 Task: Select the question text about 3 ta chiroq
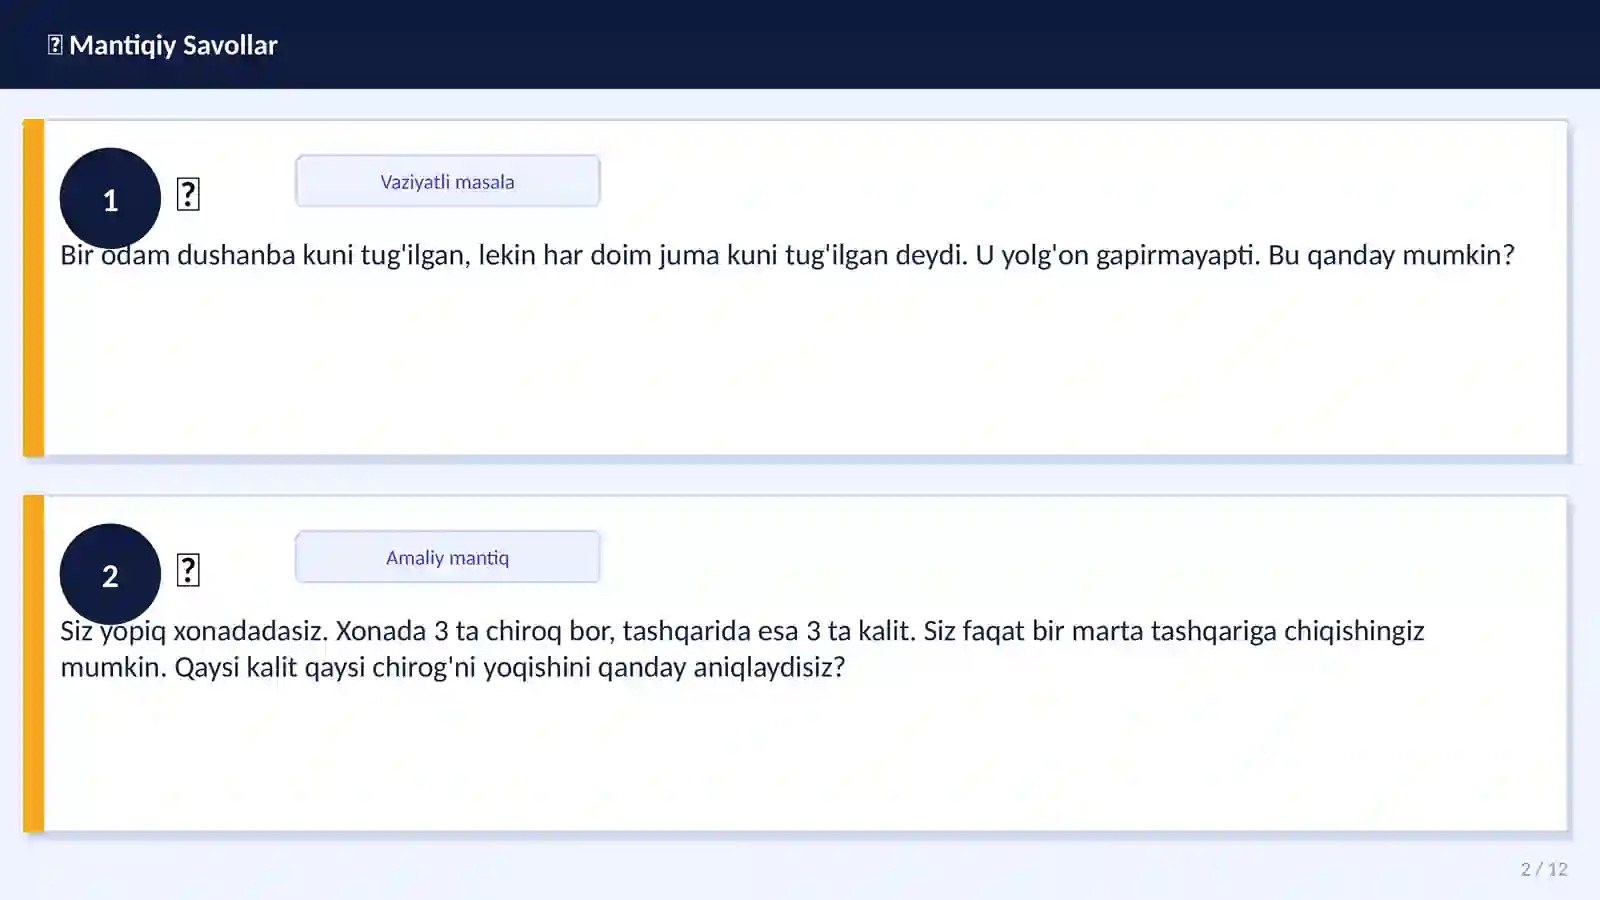742,649
